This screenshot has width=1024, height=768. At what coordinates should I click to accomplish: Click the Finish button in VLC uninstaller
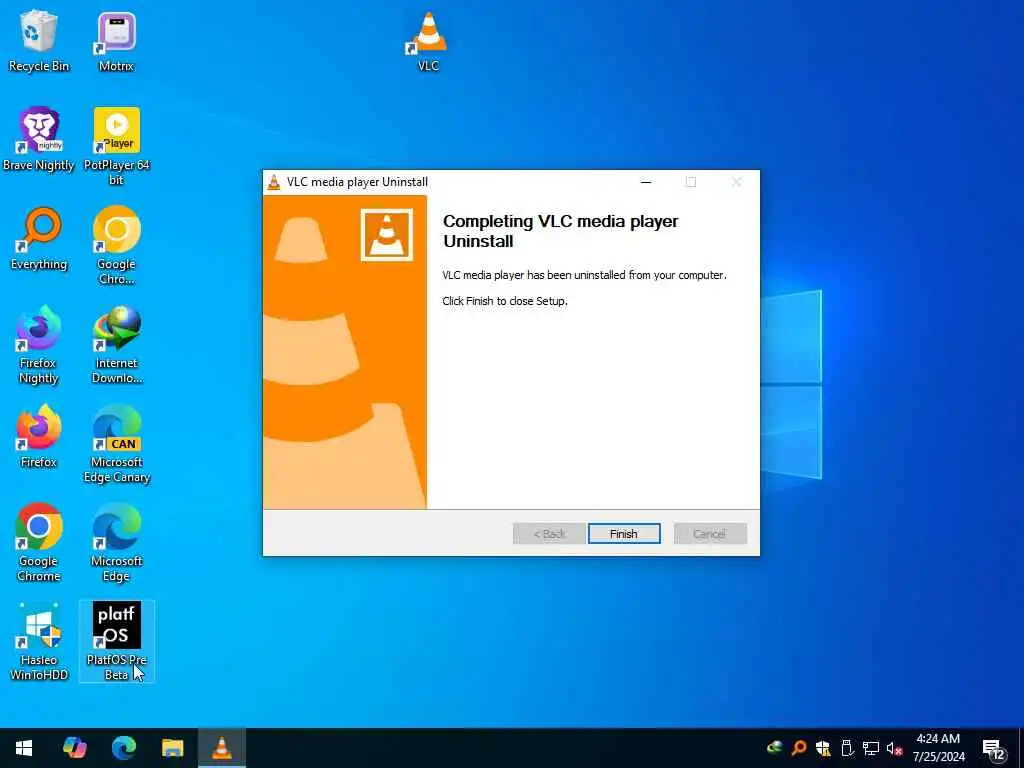coord(624,534)
